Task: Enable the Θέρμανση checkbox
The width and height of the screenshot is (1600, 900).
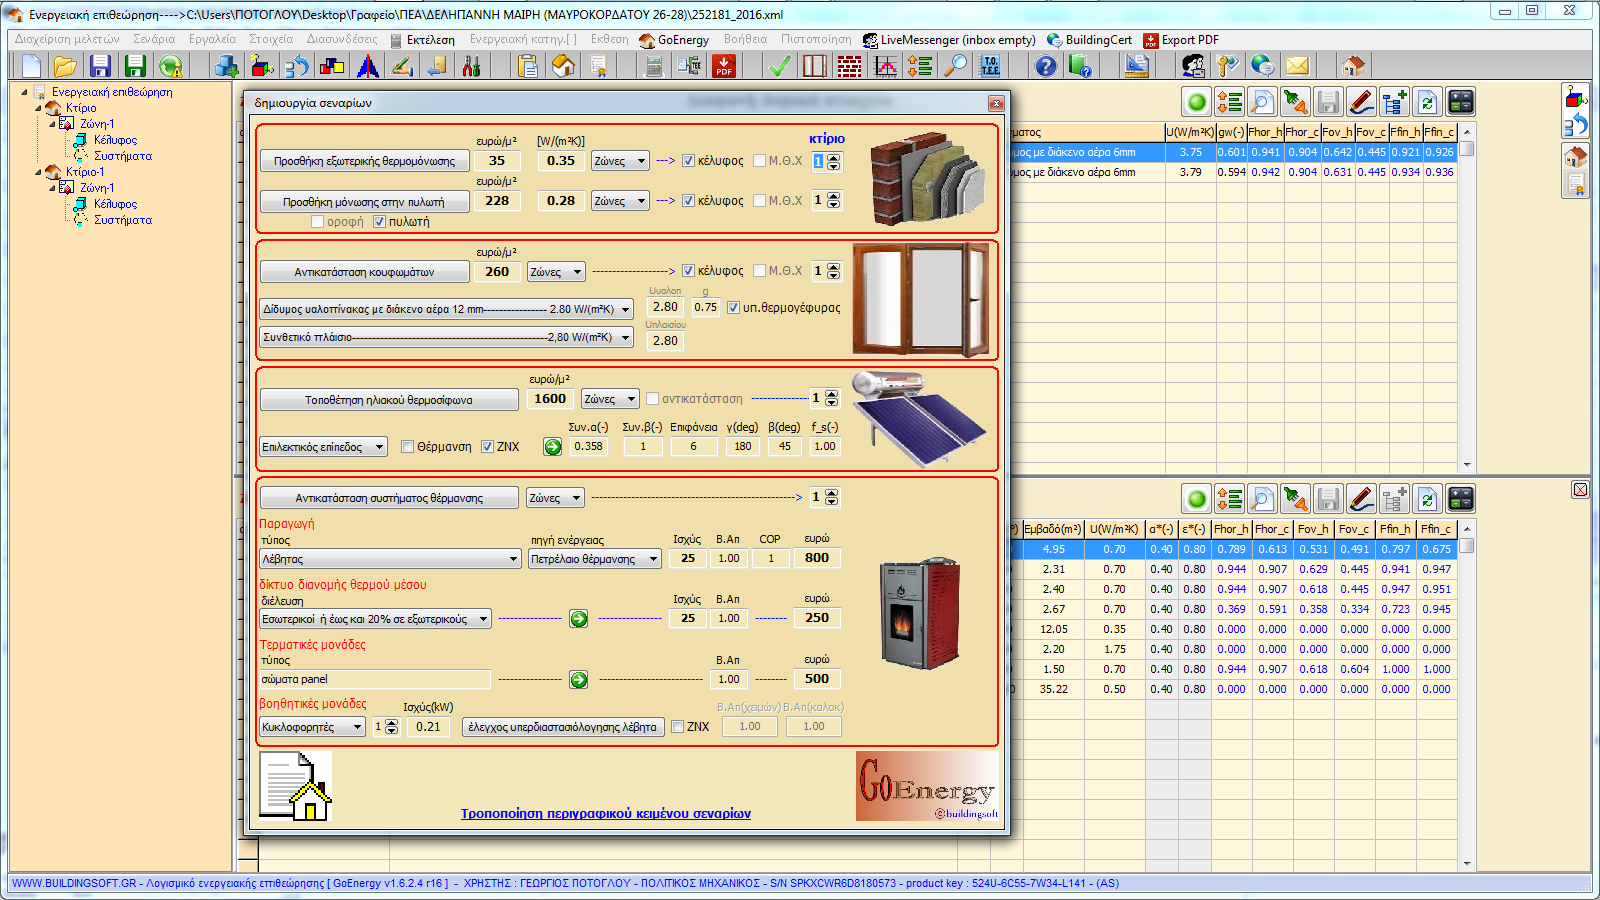Action: pyautogui.click(x=407, y=447)
